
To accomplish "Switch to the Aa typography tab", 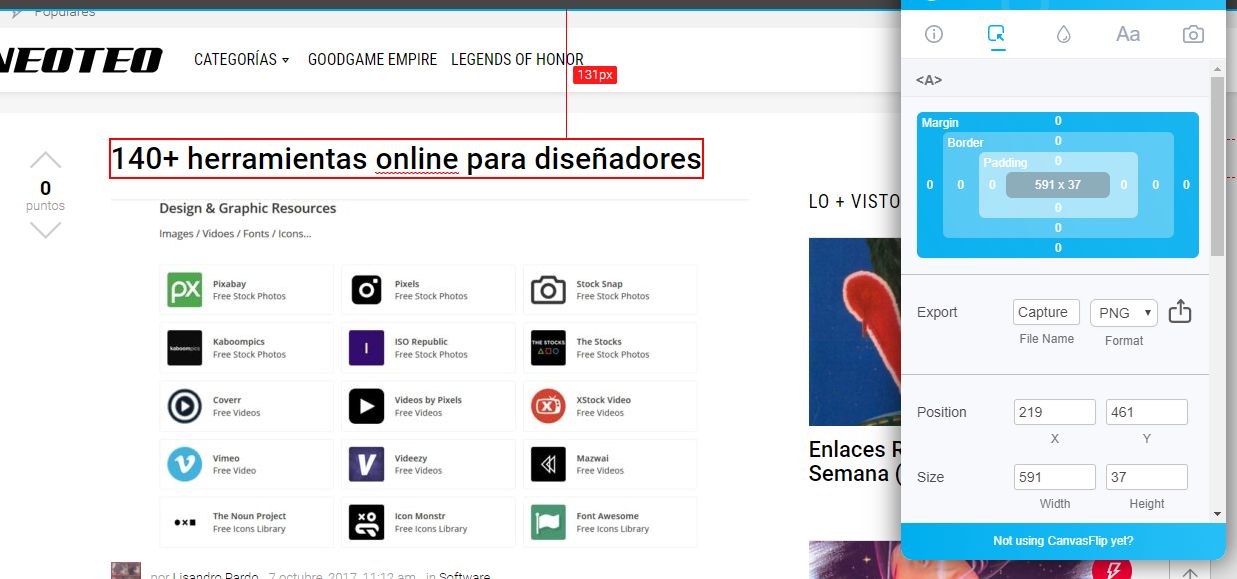I will [x=1128, y=34].
